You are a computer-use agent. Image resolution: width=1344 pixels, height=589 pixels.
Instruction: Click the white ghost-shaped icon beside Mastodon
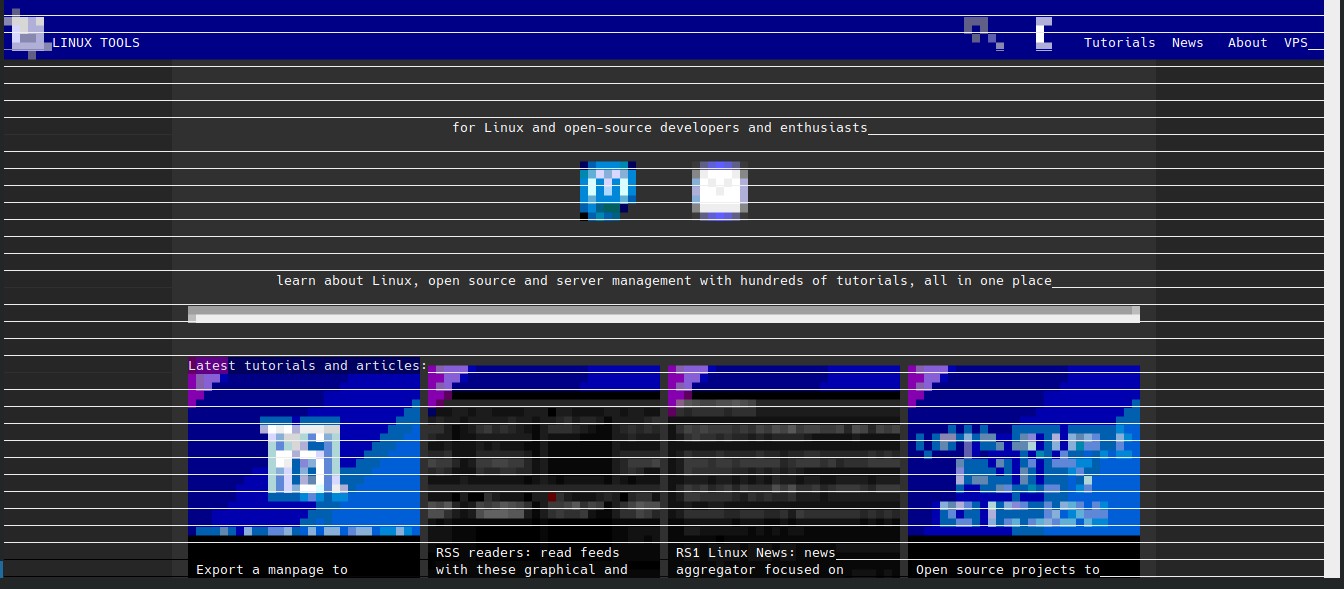tap(719, 189)
